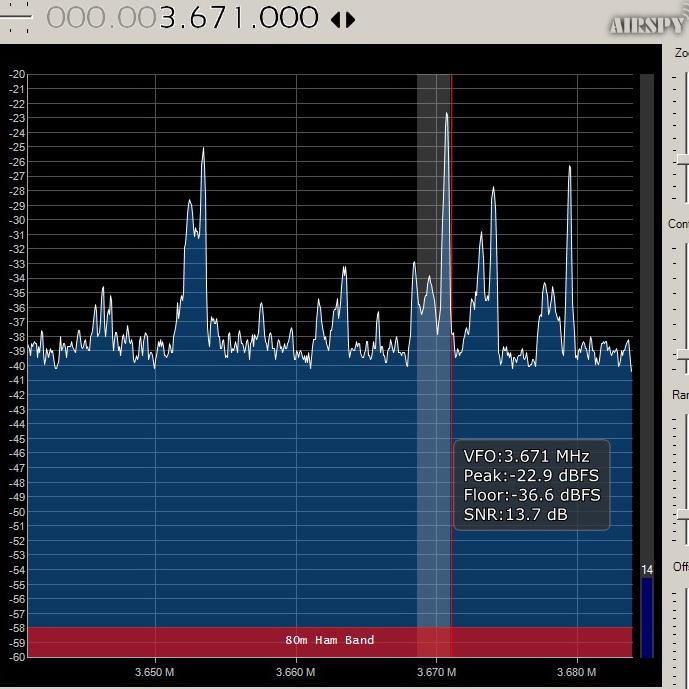Click the Zoom slider thumb
Screen dimensions: 689x689
coord(683,160)
